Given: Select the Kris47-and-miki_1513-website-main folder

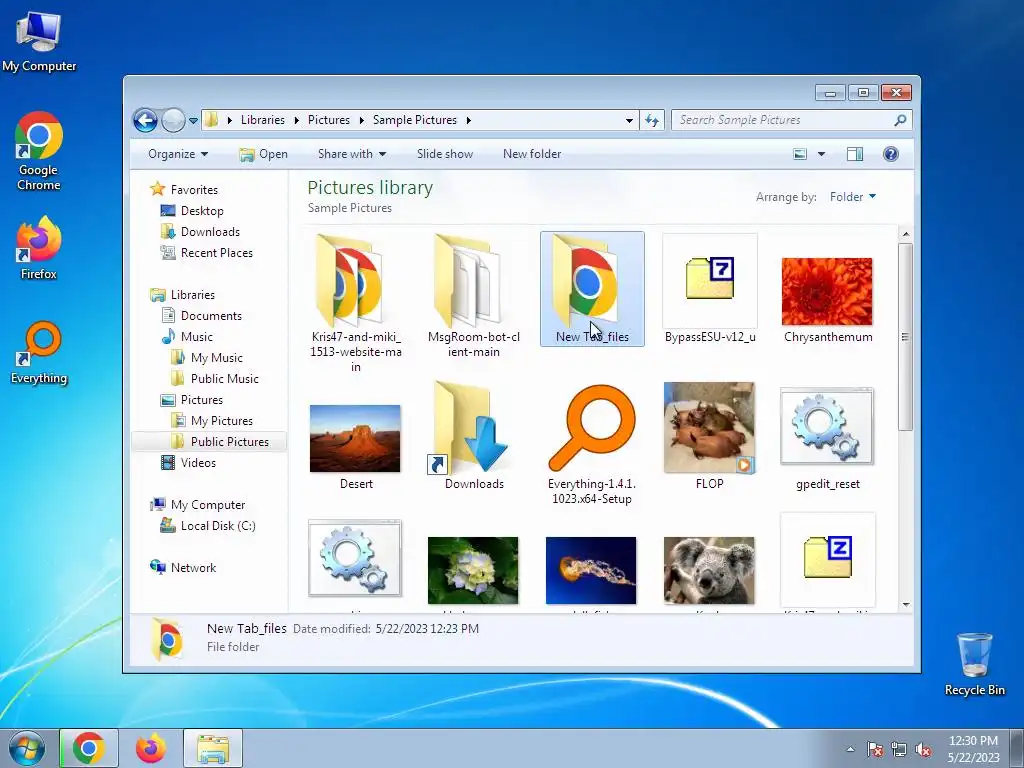Looking at the screenshot, I should coord(356,302).
